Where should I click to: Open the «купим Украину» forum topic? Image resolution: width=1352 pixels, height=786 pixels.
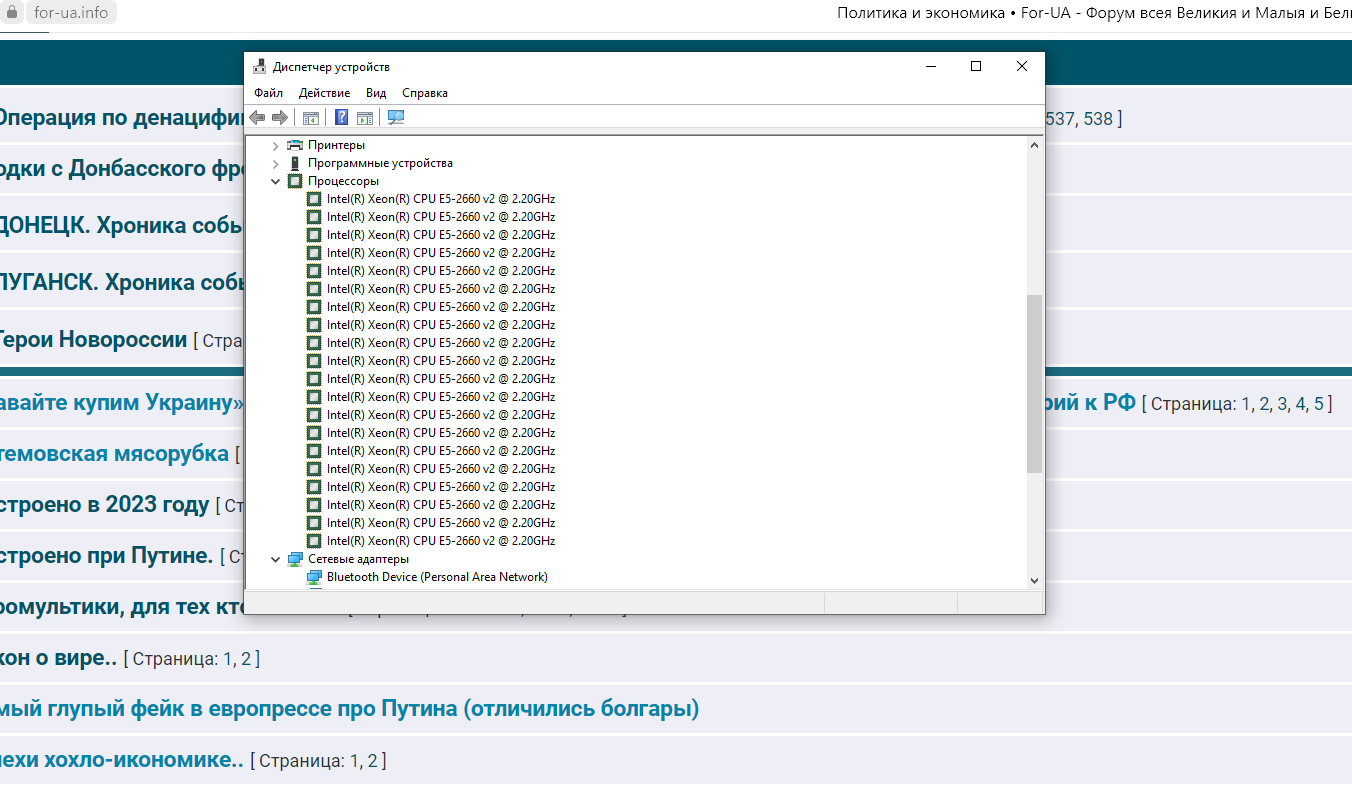click(121, 402)
